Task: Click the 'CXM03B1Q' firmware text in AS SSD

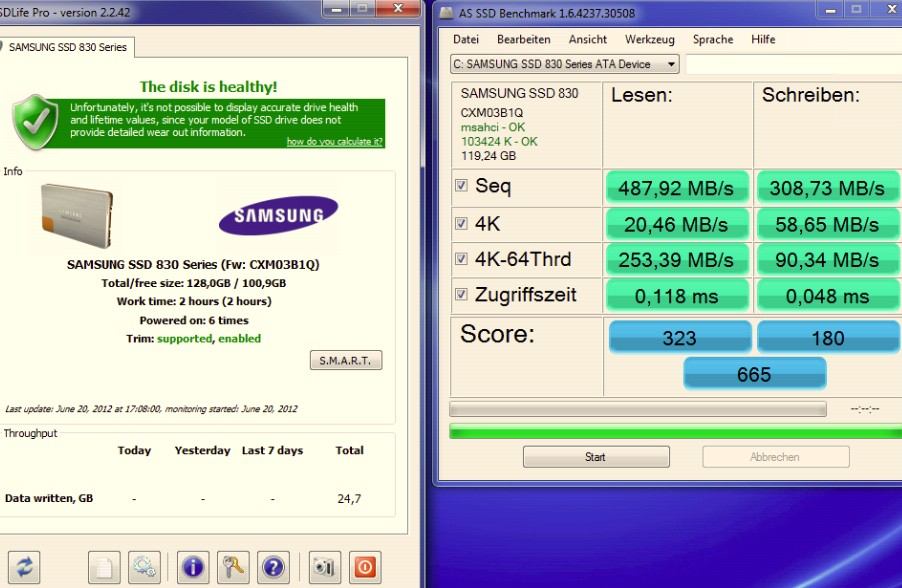Action: coord(492,113)
